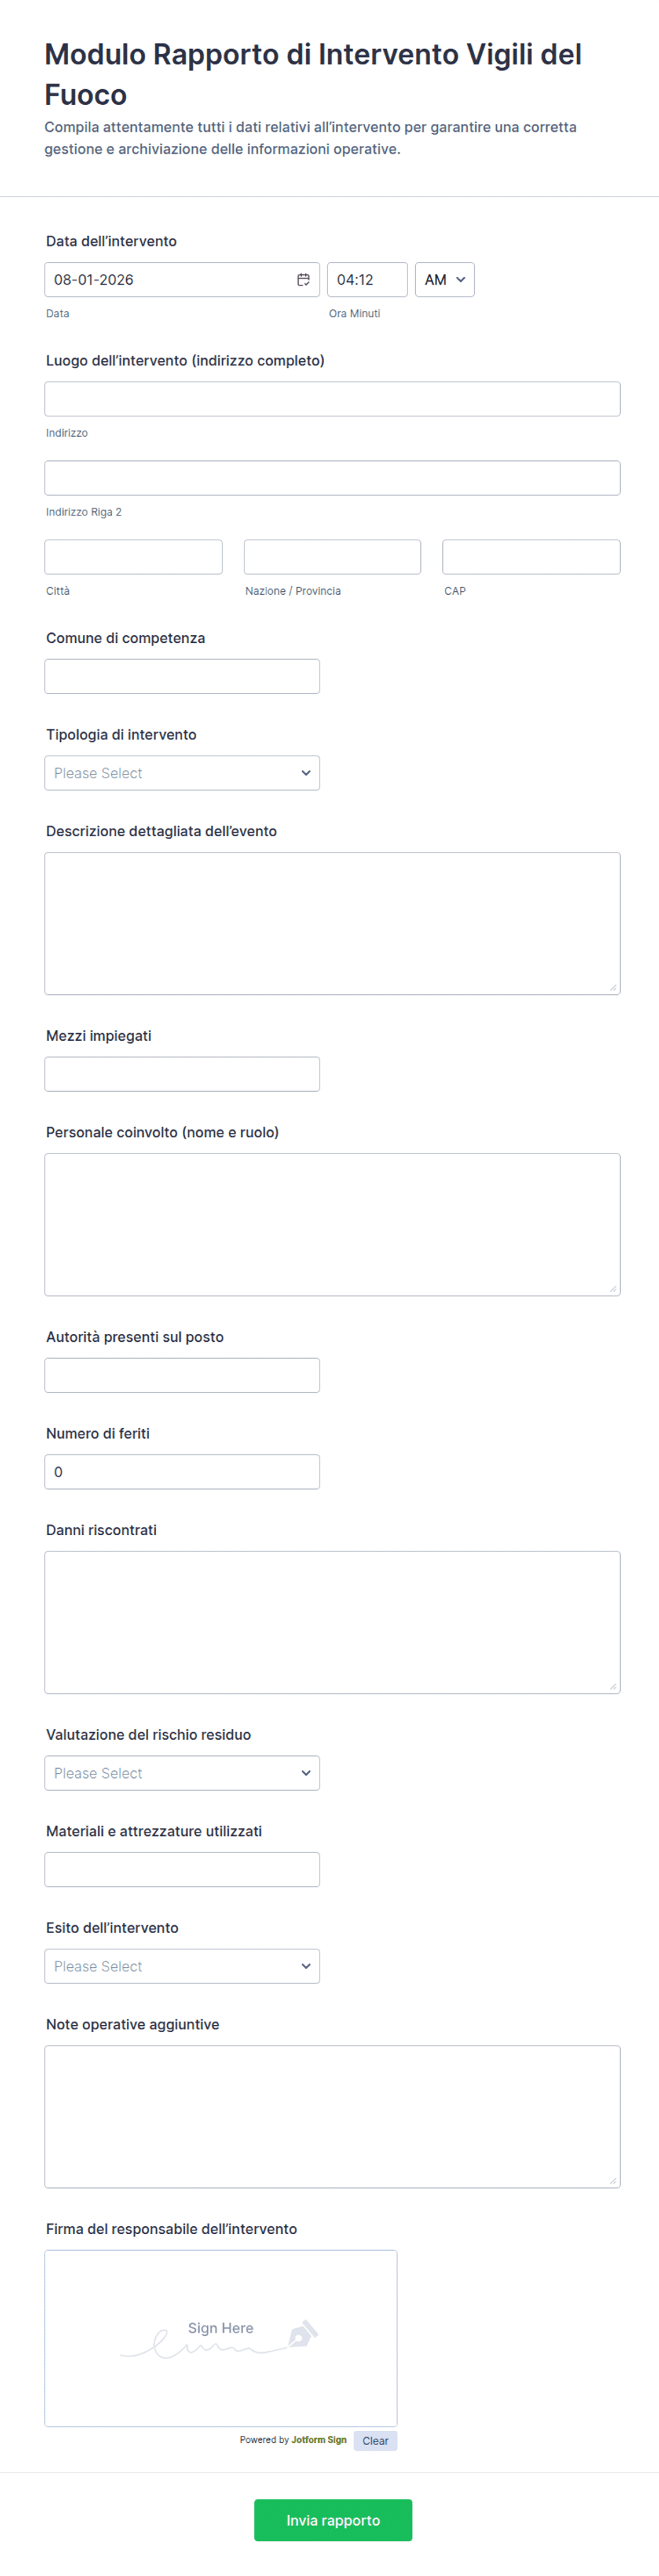The height and width of the screenshot is (2576, 659).
Task: Follow the Jotform Sign link
Action: (x=319, y=2440)
